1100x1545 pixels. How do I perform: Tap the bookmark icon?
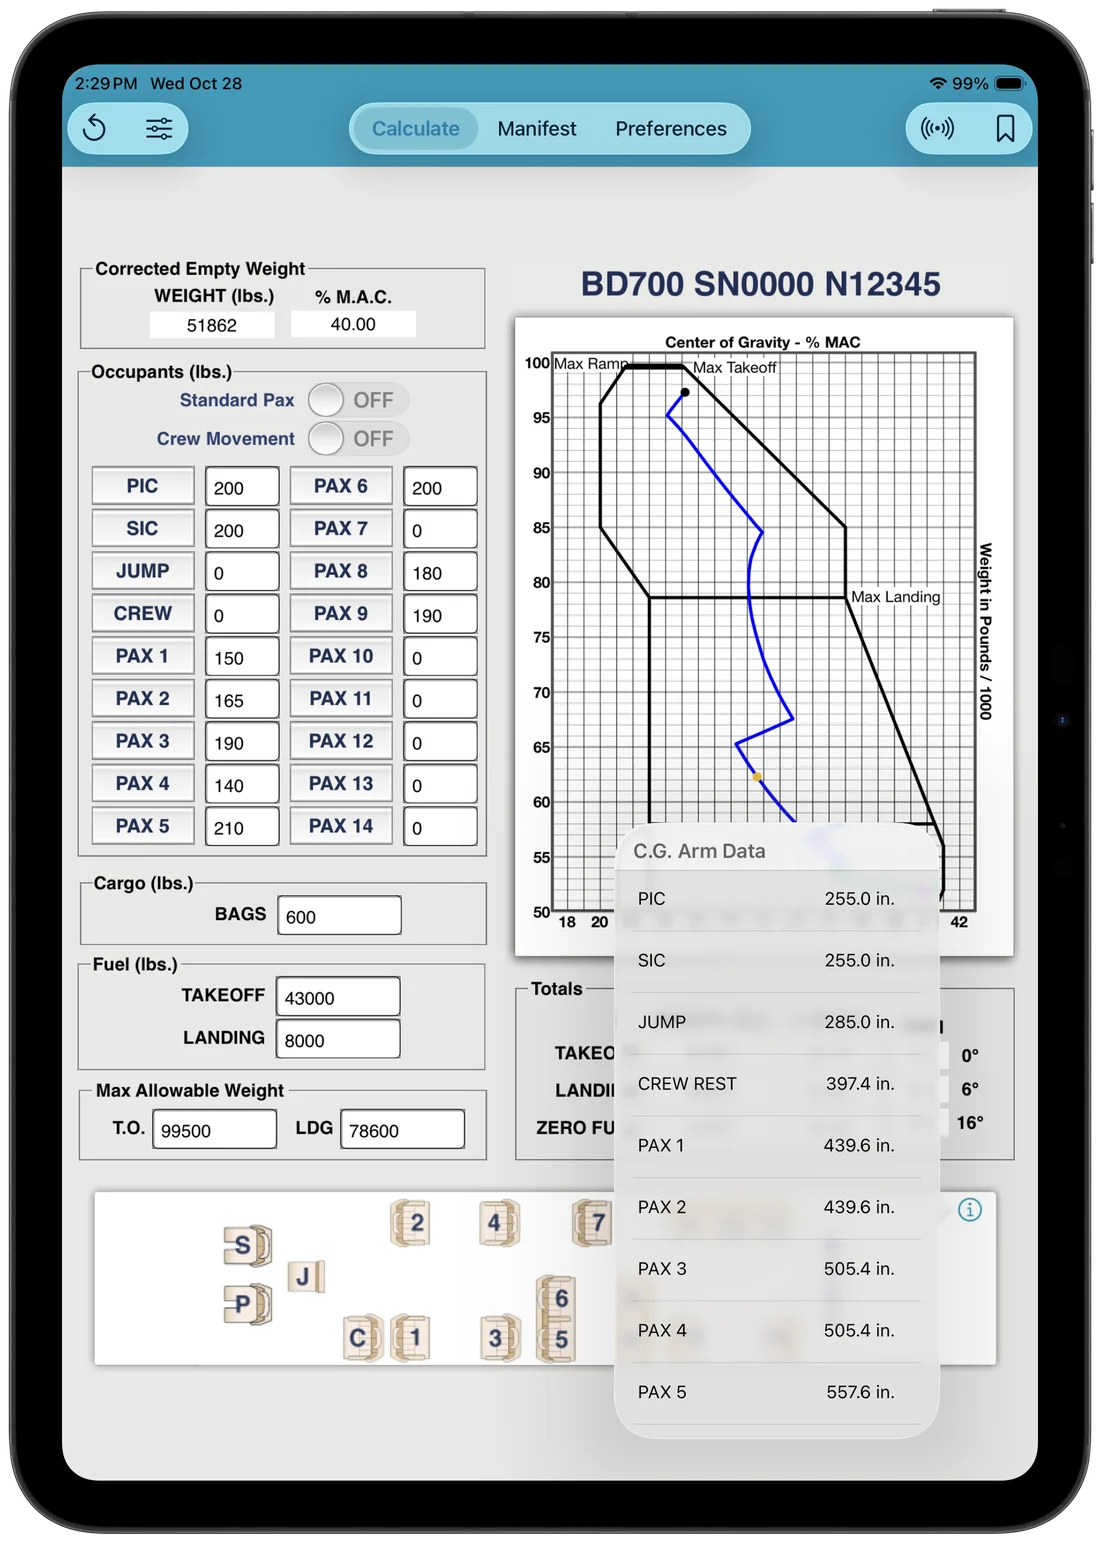click(x=1005, y=128)
